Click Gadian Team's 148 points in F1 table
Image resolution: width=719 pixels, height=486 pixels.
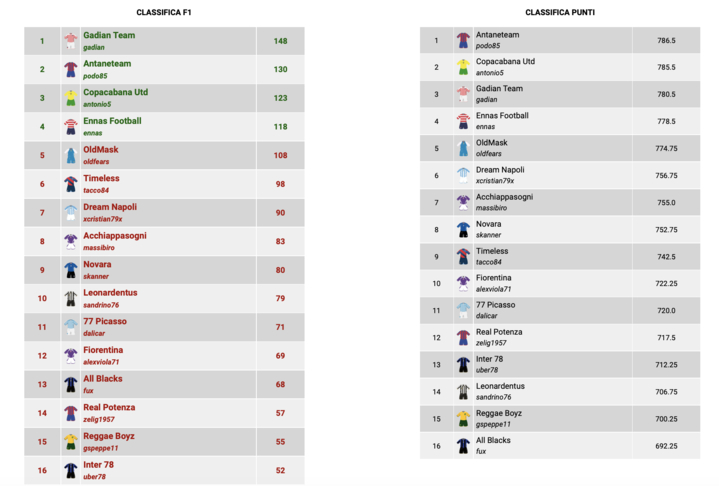(x=280, y=41)
